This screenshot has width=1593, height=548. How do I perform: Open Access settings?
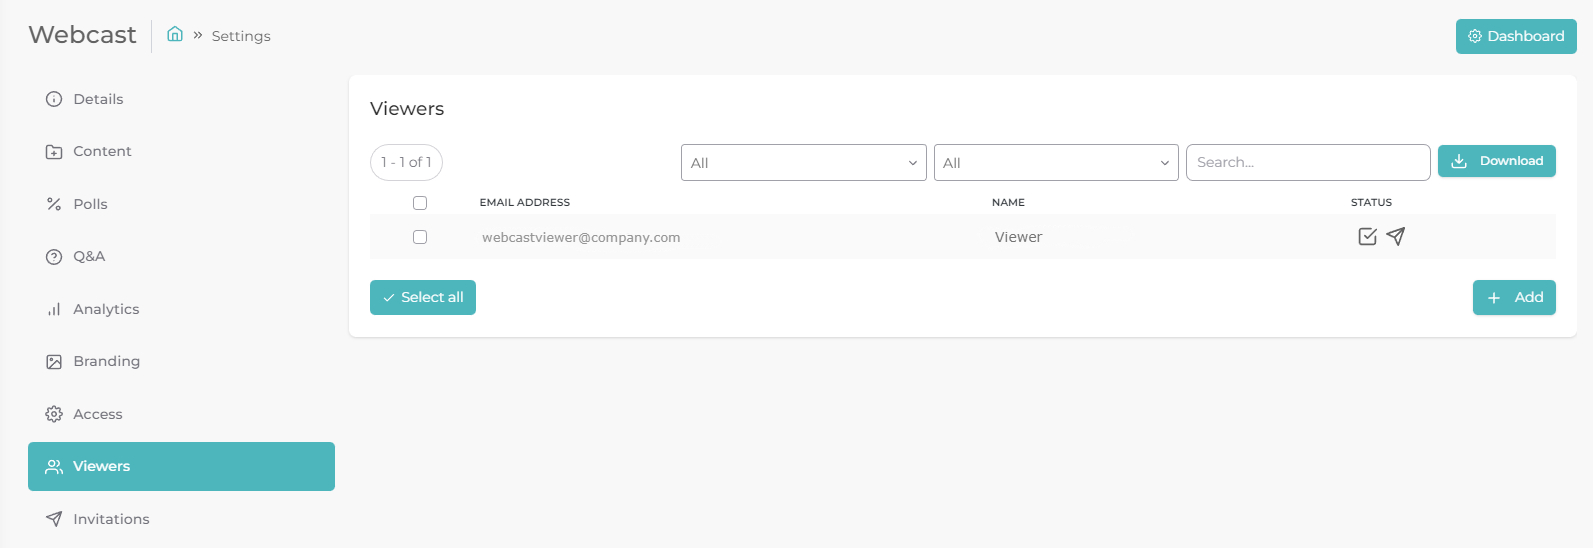[181, 414]
